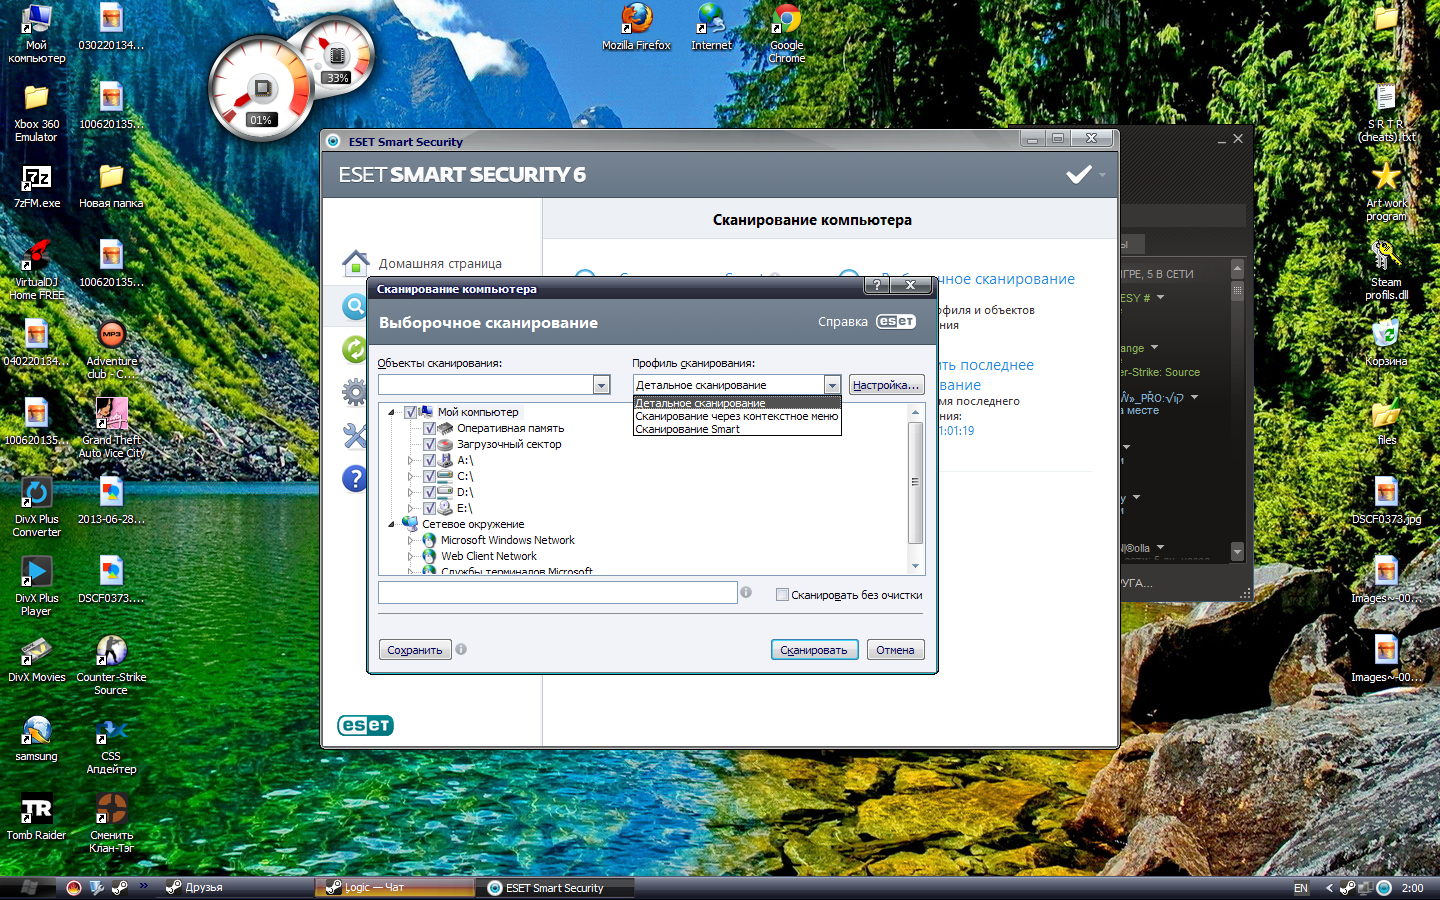1440x900 pixels.
Task: Open Домашняя страница in the ESET sidebar
Action: [440, 264]
